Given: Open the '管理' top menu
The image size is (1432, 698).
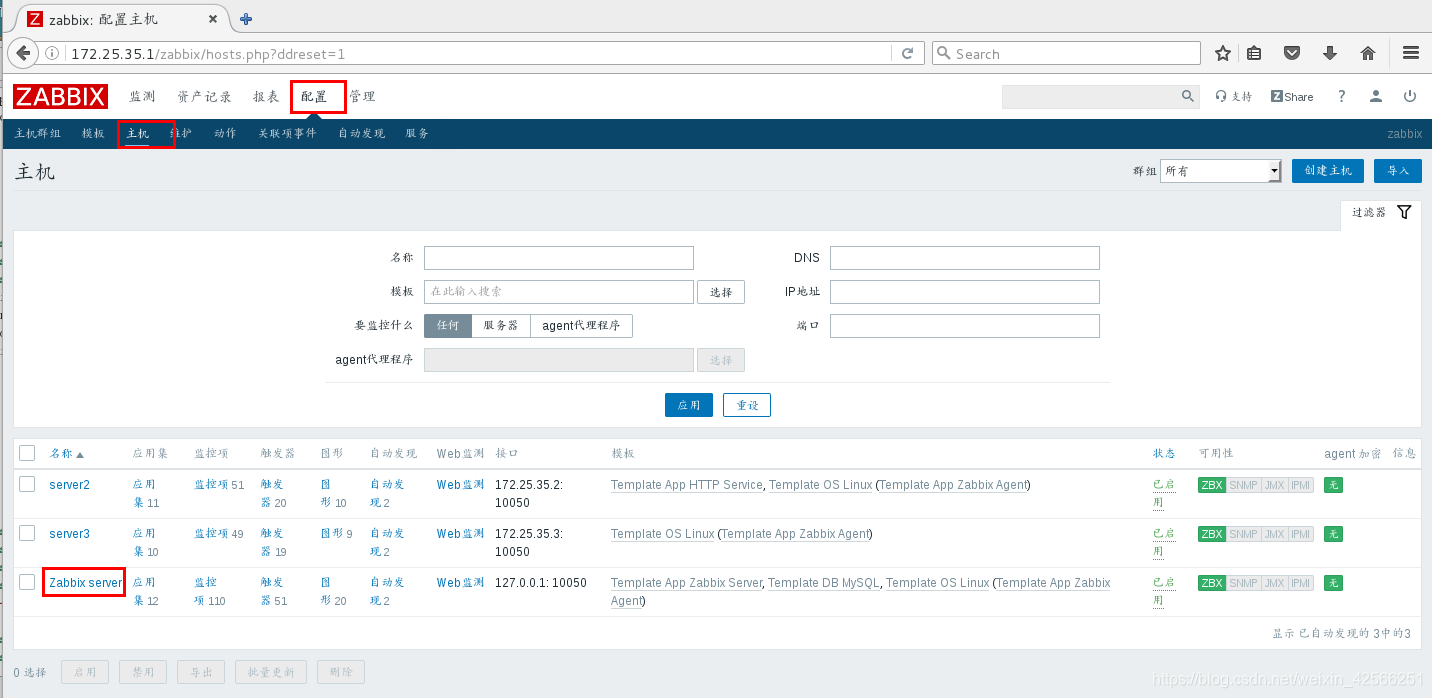Looking at the screenshot, I should [x=362, y=97].
